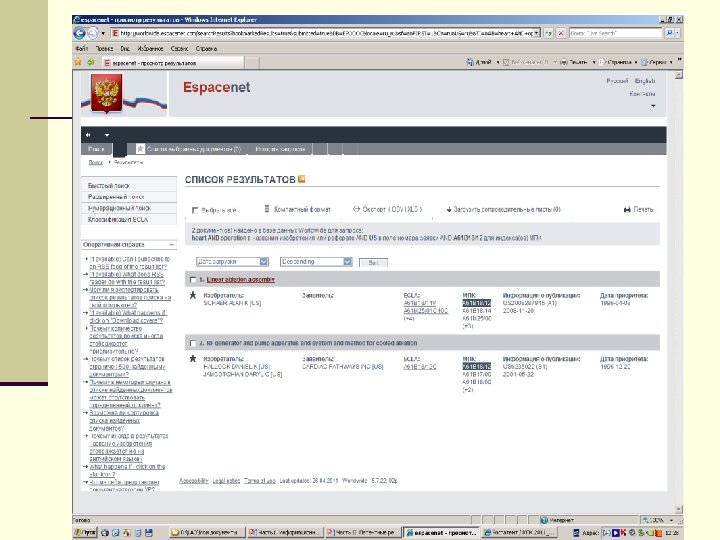Open the Справка menu
720x540 pixels.
[206, 48]
